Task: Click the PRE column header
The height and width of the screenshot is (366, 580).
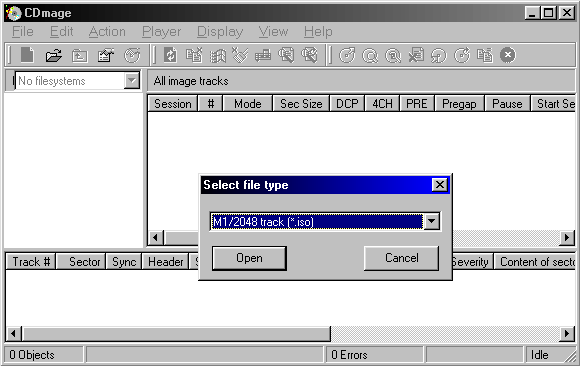Action: pos(417,104)
